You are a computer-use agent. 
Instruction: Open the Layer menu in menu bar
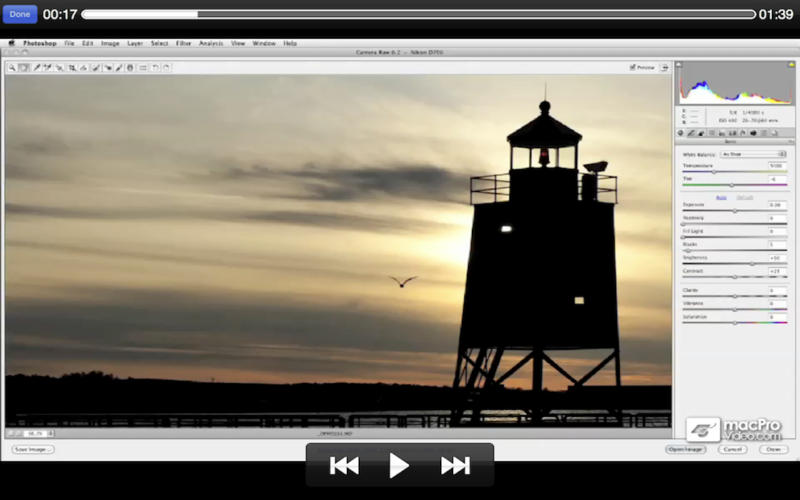[135, 44]
